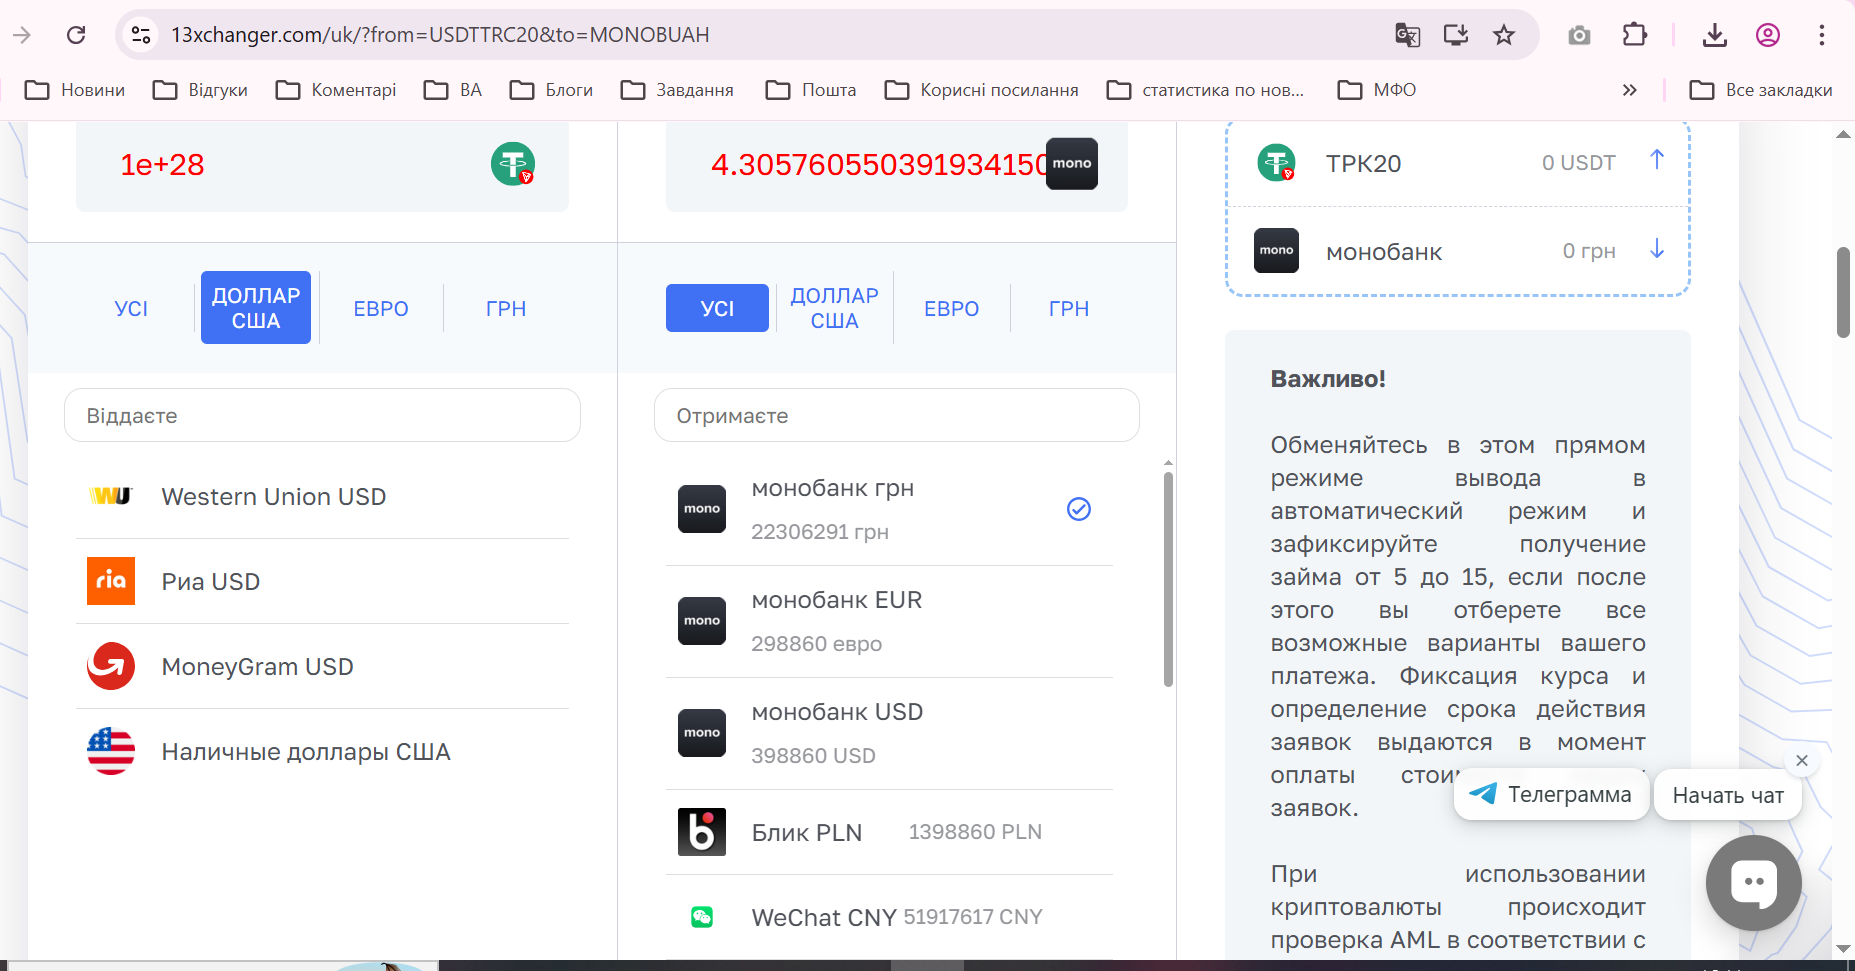This screenshot has width=1855, height=971.
Task: Open the browser extensions puzzle icon
Action: [1634, 35]
